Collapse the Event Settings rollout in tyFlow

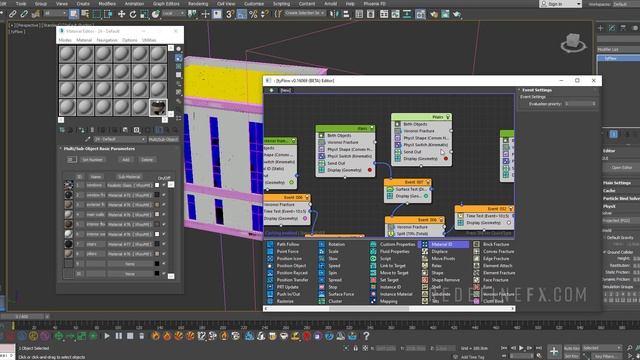tap(538, 90)
